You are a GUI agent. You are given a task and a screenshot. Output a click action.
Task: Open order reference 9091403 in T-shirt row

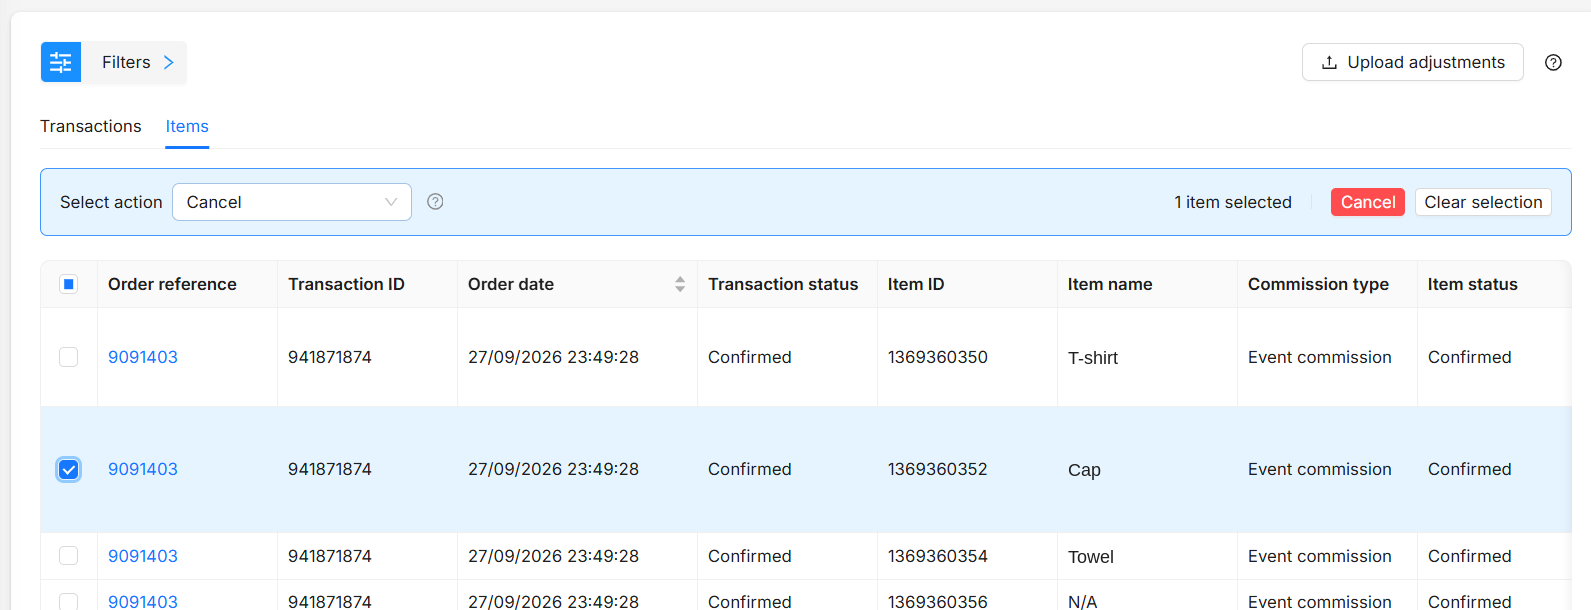pyautogui.click(x=143, y=357)
